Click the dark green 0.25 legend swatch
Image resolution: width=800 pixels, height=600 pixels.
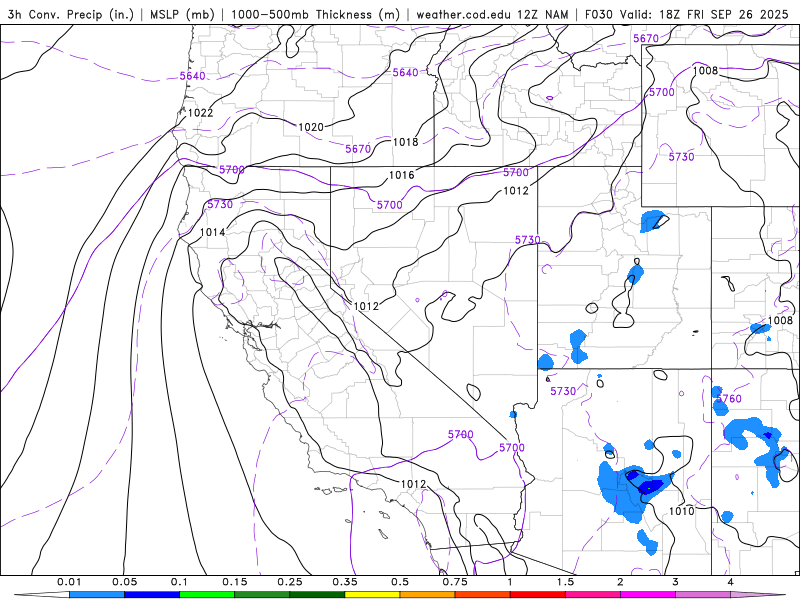pos(317,595)
